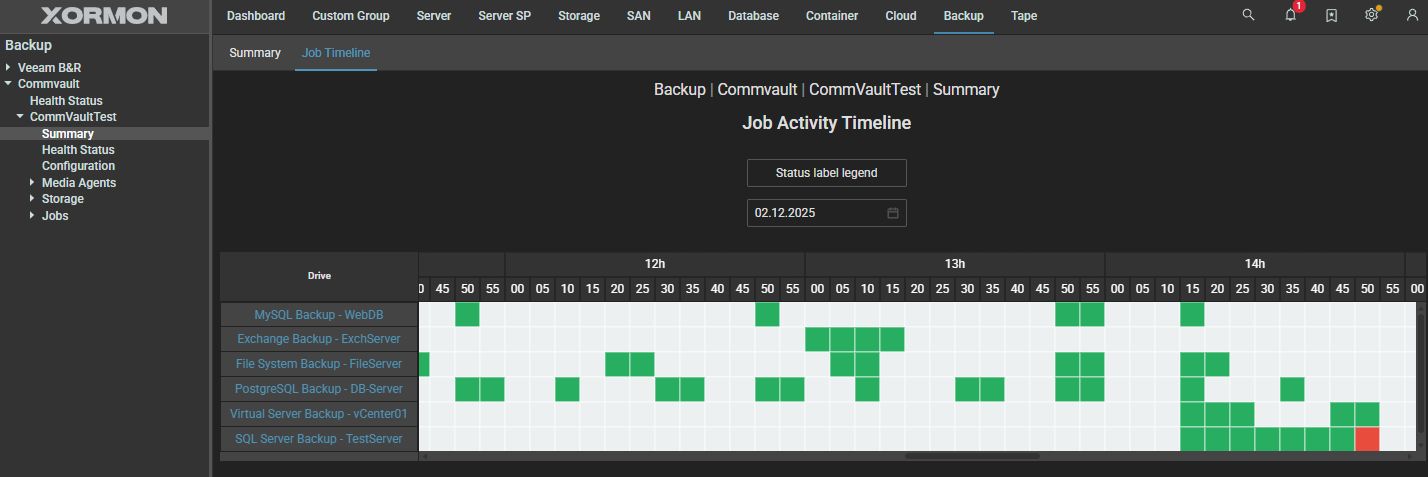Open the settings gear icon
1428x477 pixels.
1372,15
